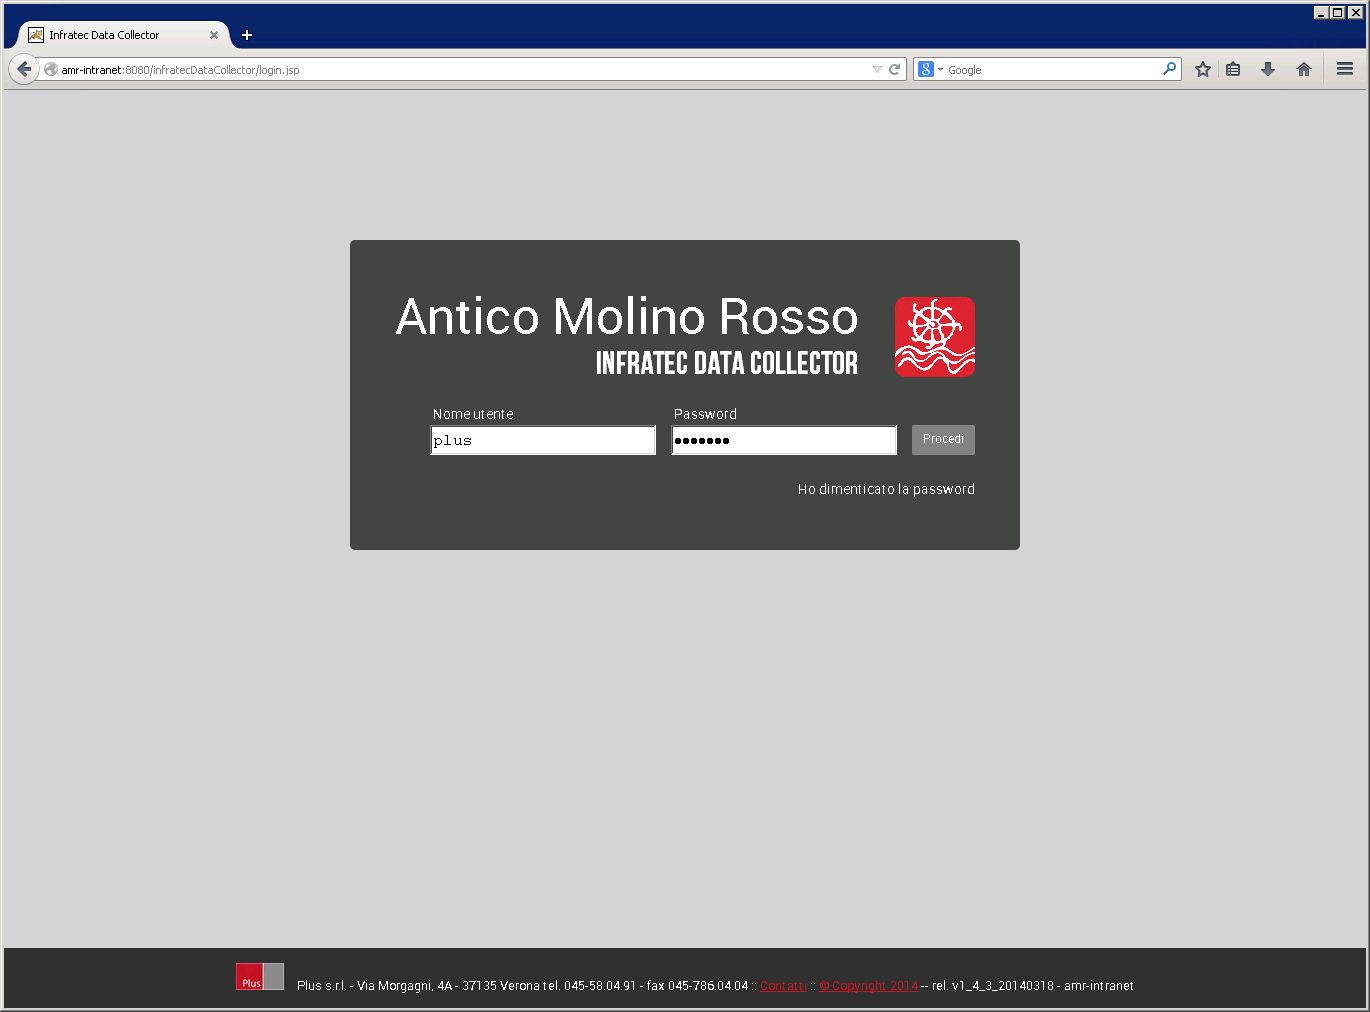Click the 'Nome utente' label
The height and width of the screenshot is (1012, 1370).
(x=473, y=414)
